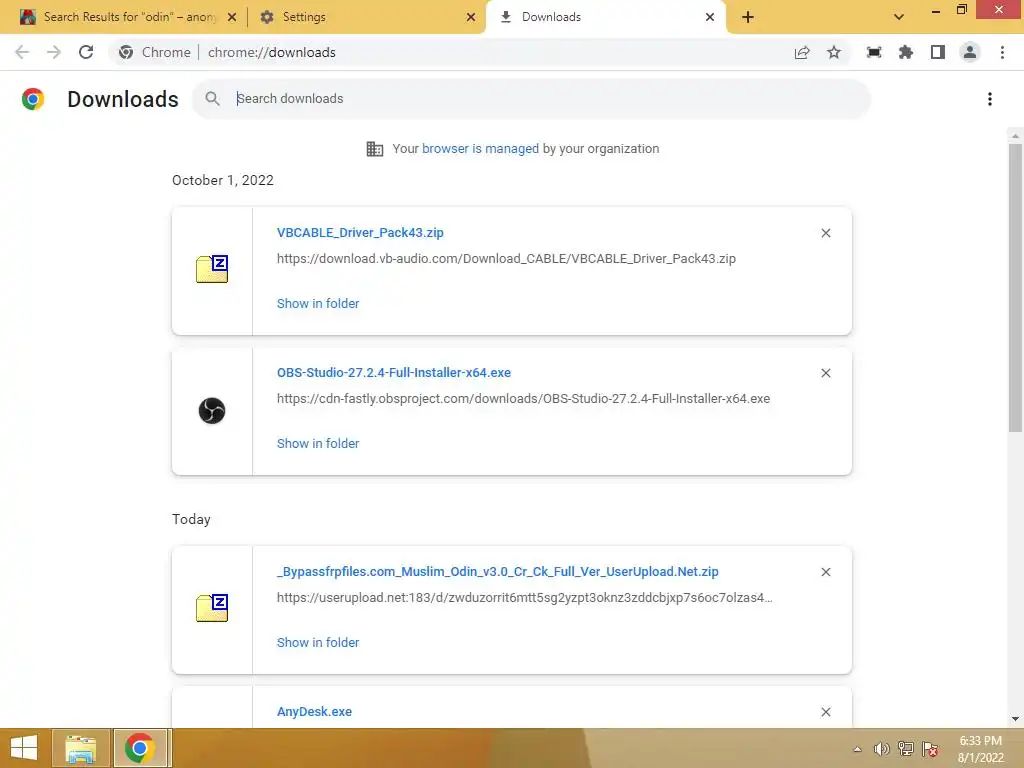Click the Chrome site info chip in address bar
Screen dimensions: 1024x768
[x=155, y=52]
